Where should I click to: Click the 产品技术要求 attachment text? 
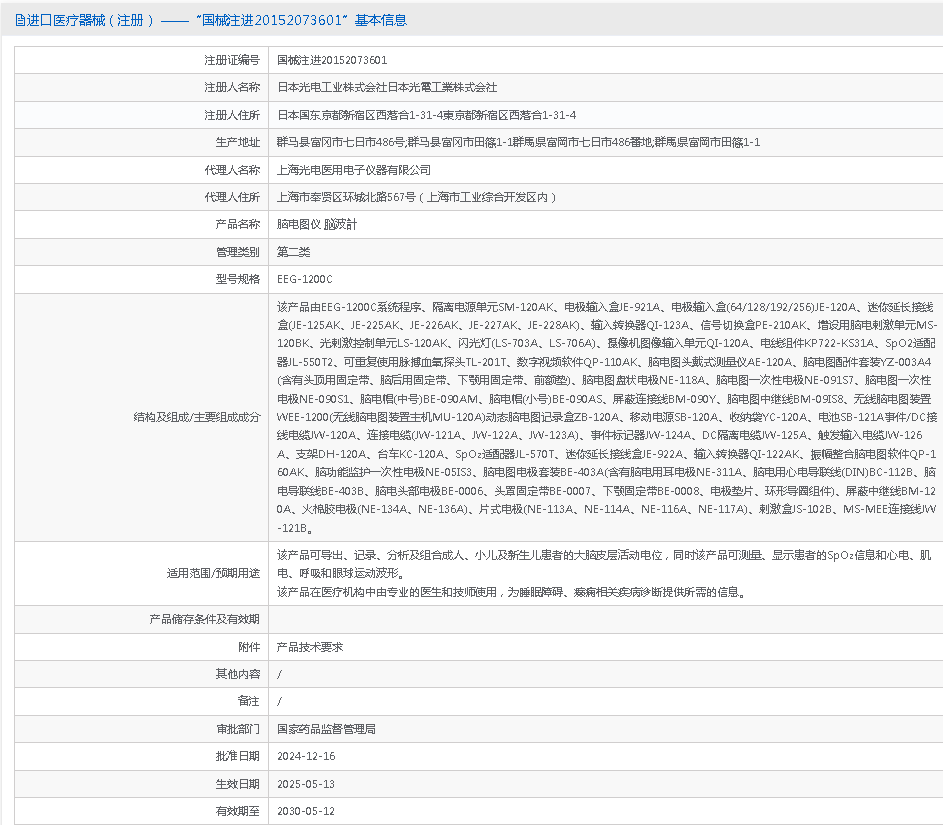coord(309,647)
